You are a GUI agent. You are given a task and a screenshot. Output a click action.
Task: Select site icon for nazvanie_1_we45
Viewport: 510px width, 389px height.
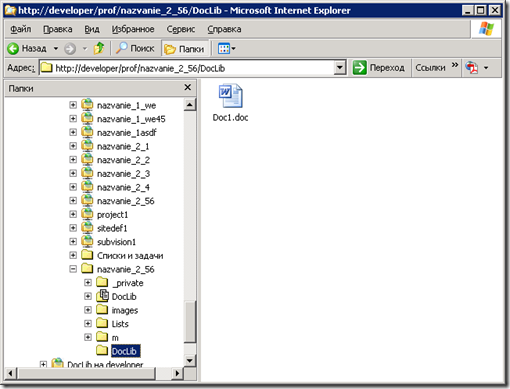87,119
